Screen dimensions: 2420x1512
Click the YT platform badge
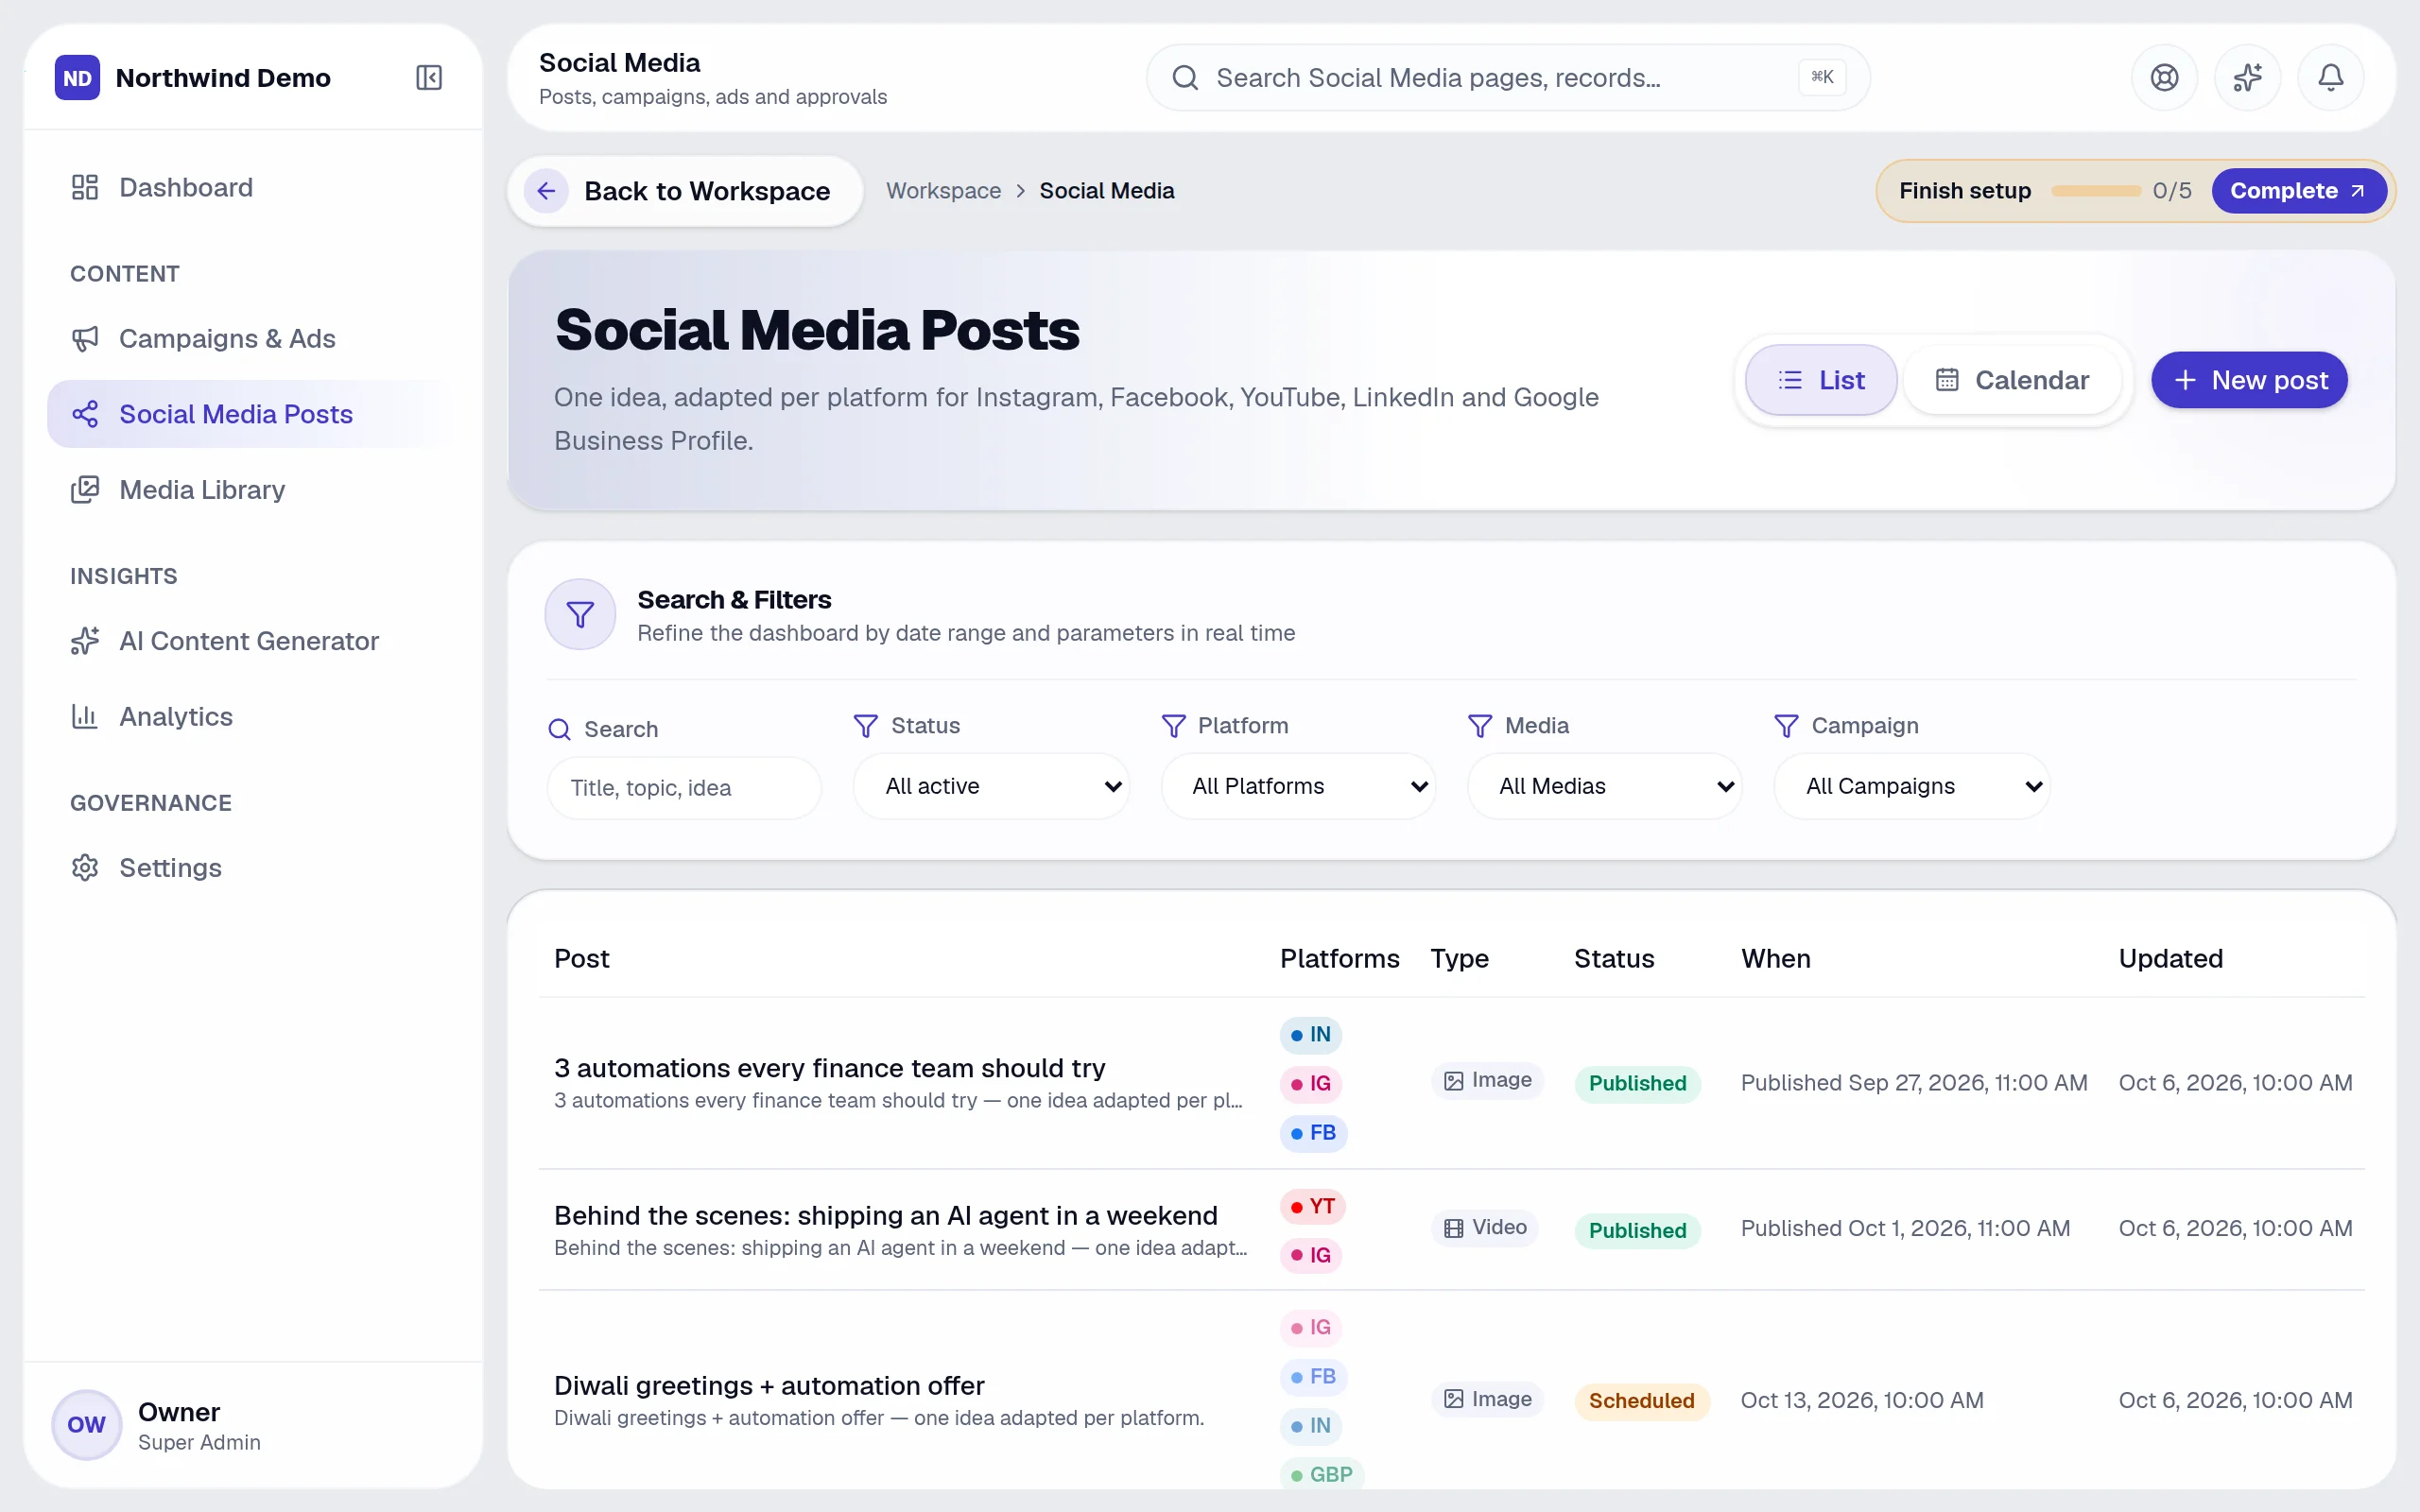coord(1312,1206)
